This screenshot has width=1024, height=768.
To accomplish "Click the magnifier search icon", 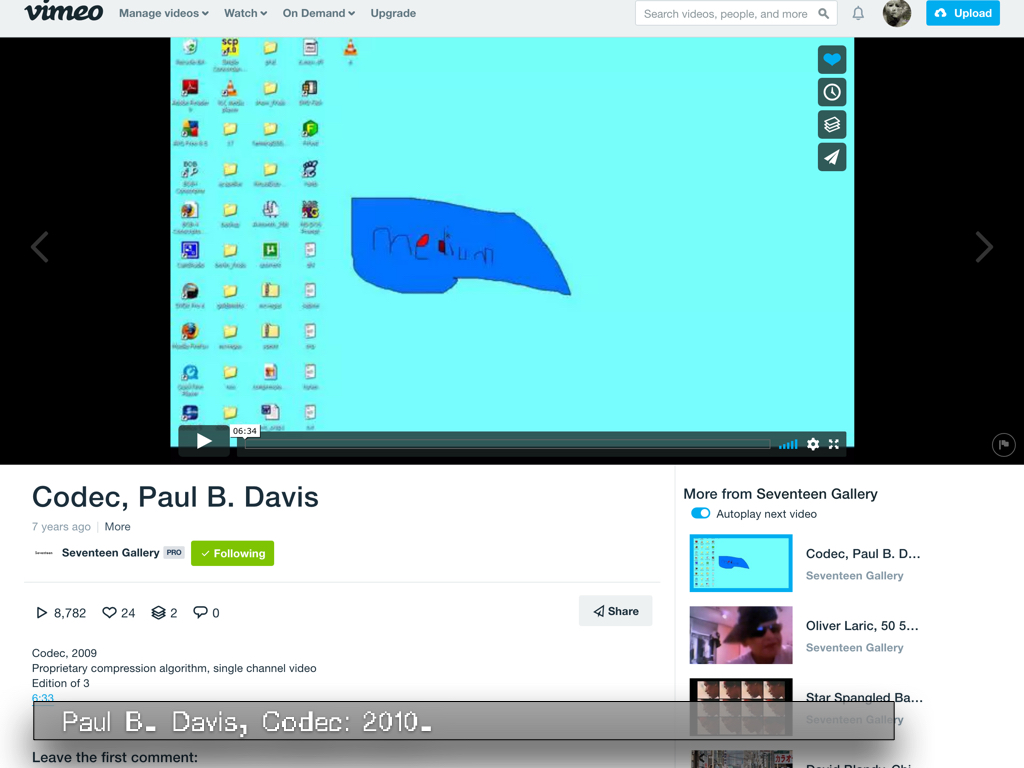I will (824, 14).
